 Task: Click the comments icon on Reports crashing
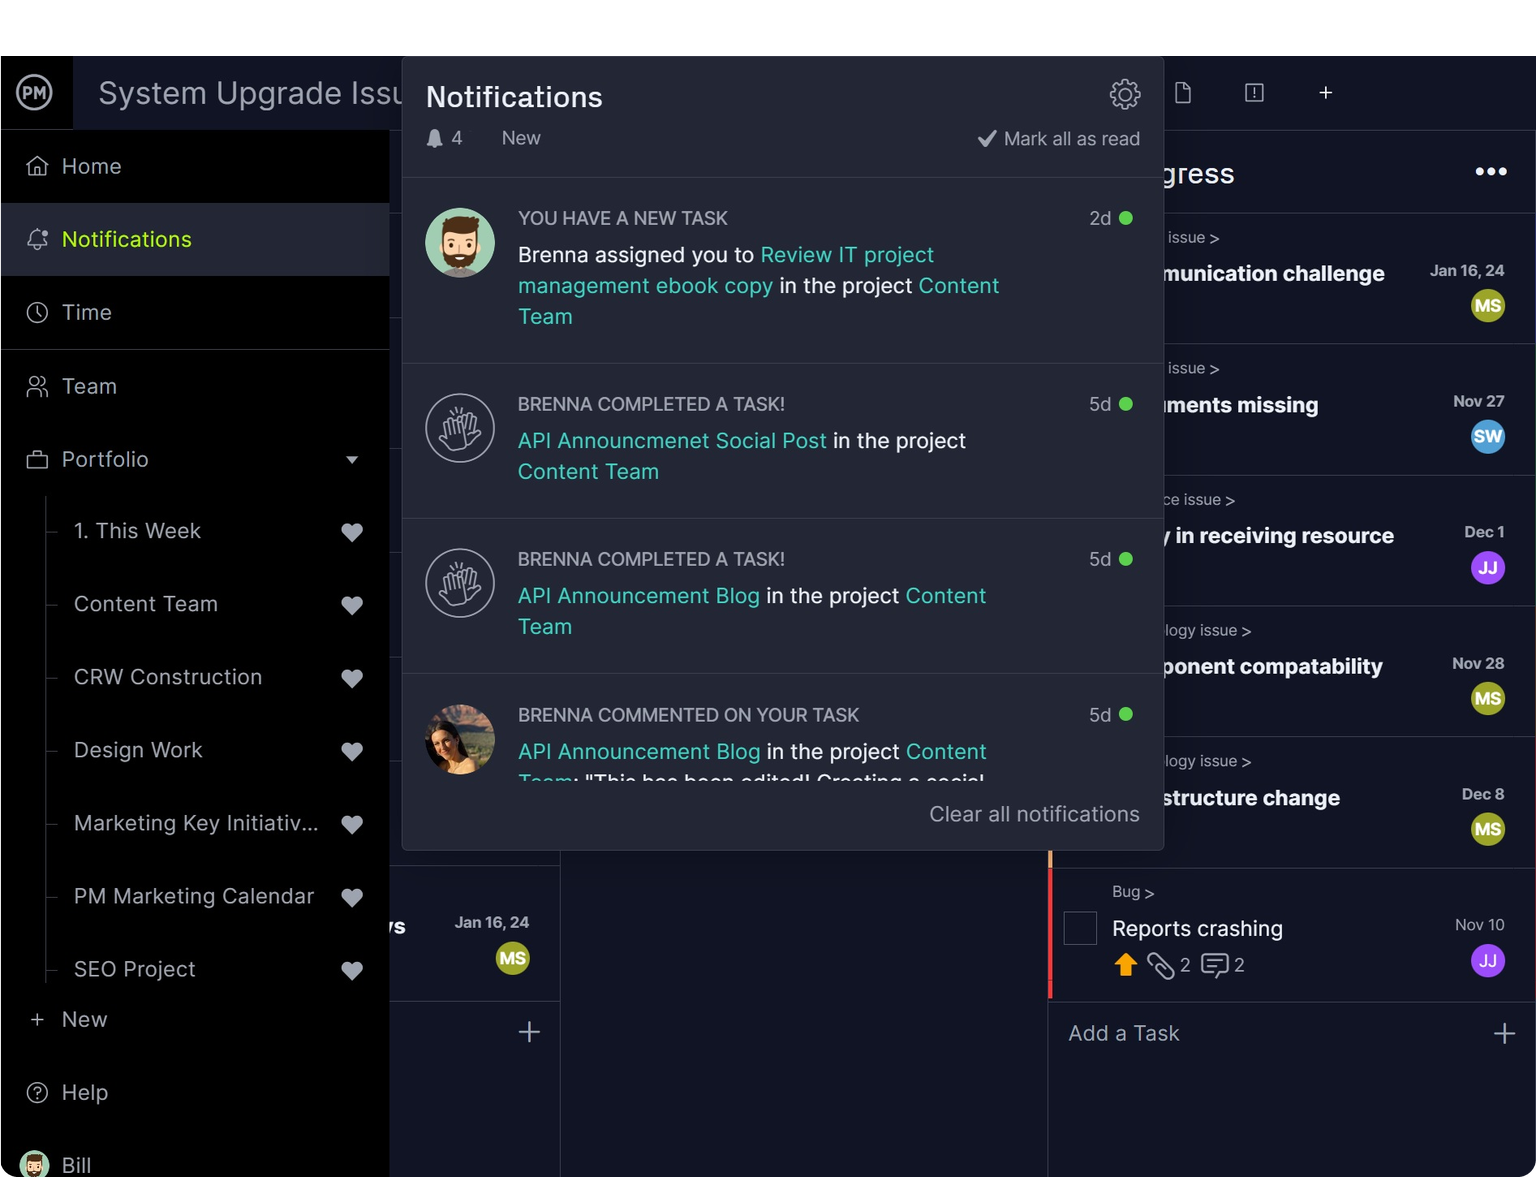[x=1215, y=965]
